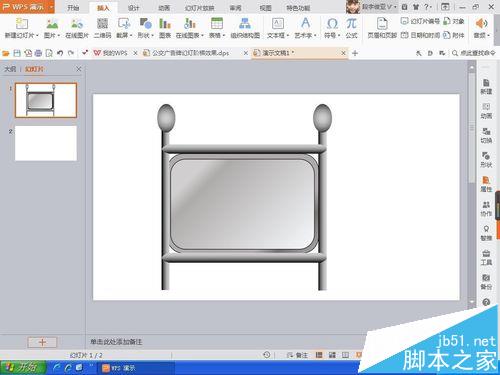Open the Transition (切换) side panel icon

pyautogui.click(x=486, y=135)
